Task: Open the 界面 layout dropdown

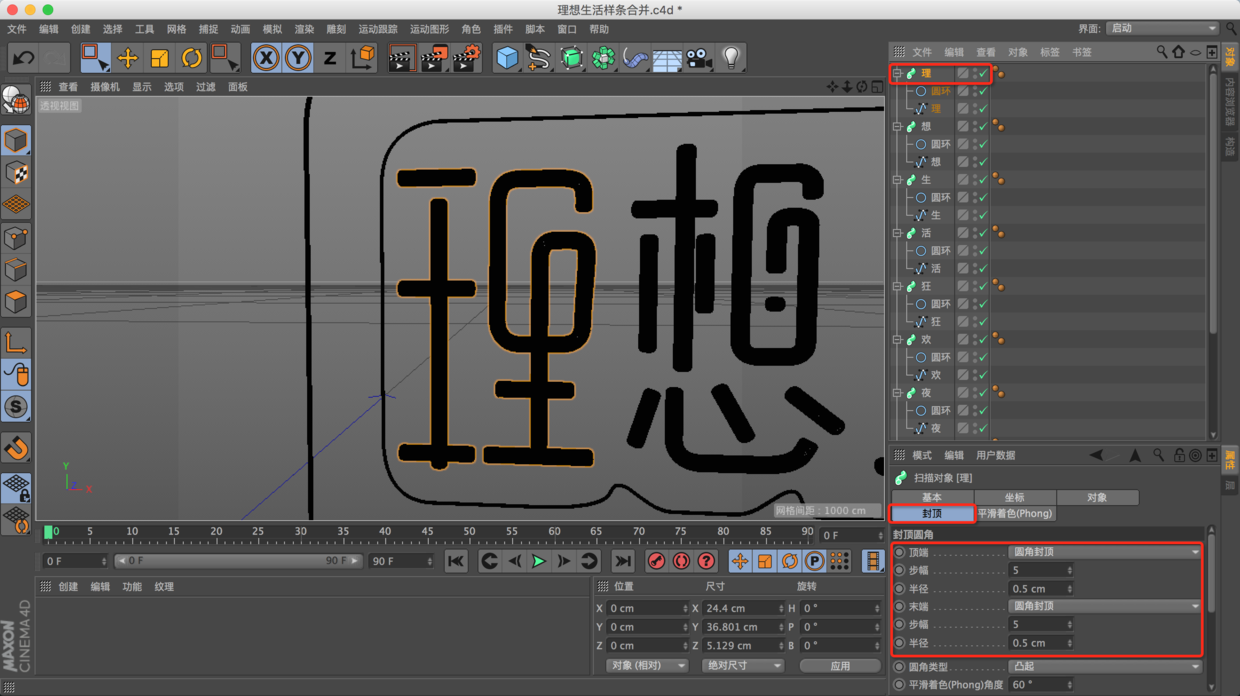Action: click(1162, 28)
